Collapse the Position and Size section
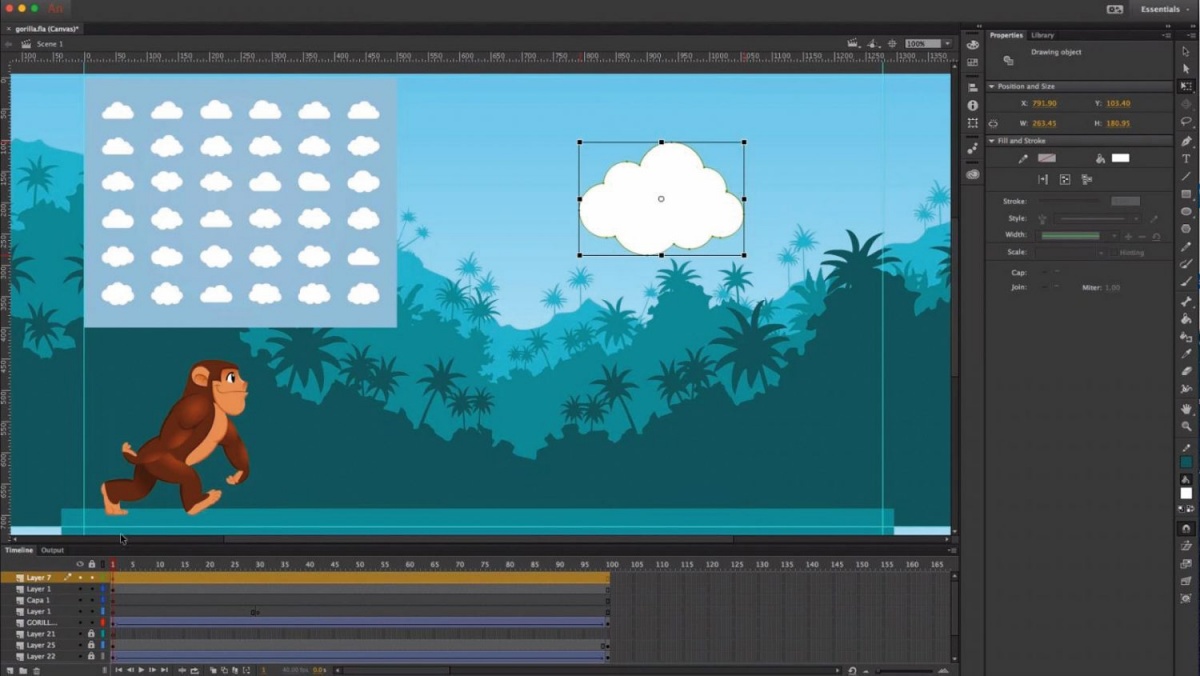The height and width of the screenshot is (676, 1200). pyautogui.click(x=992, y=87)
